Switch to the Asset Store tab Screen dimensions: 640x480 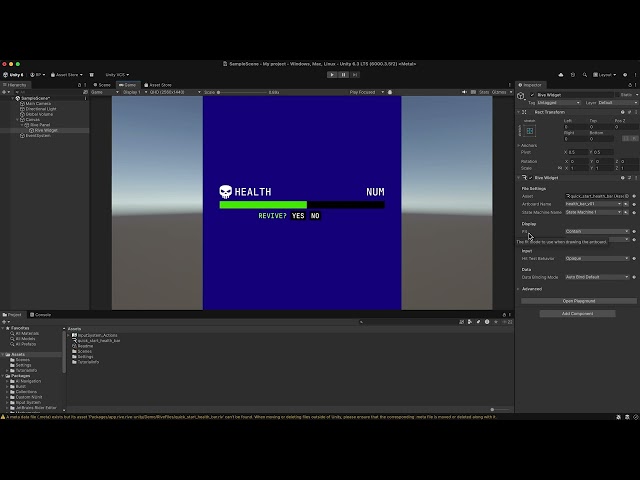tap(158, 85)
